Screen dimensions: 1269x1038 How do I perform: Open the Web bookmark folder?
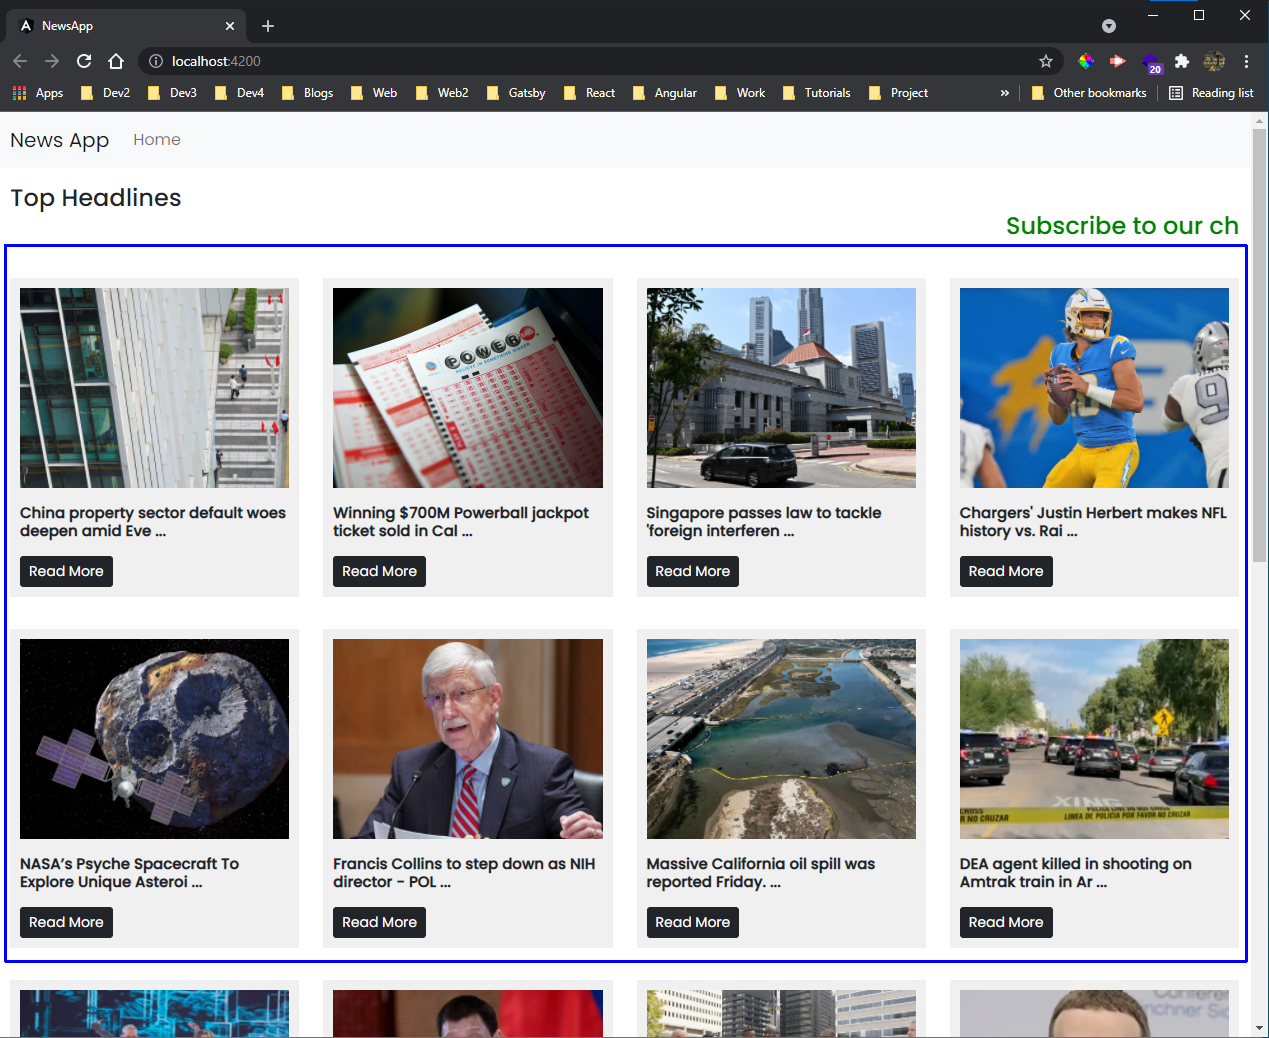(x=374, y=93)
